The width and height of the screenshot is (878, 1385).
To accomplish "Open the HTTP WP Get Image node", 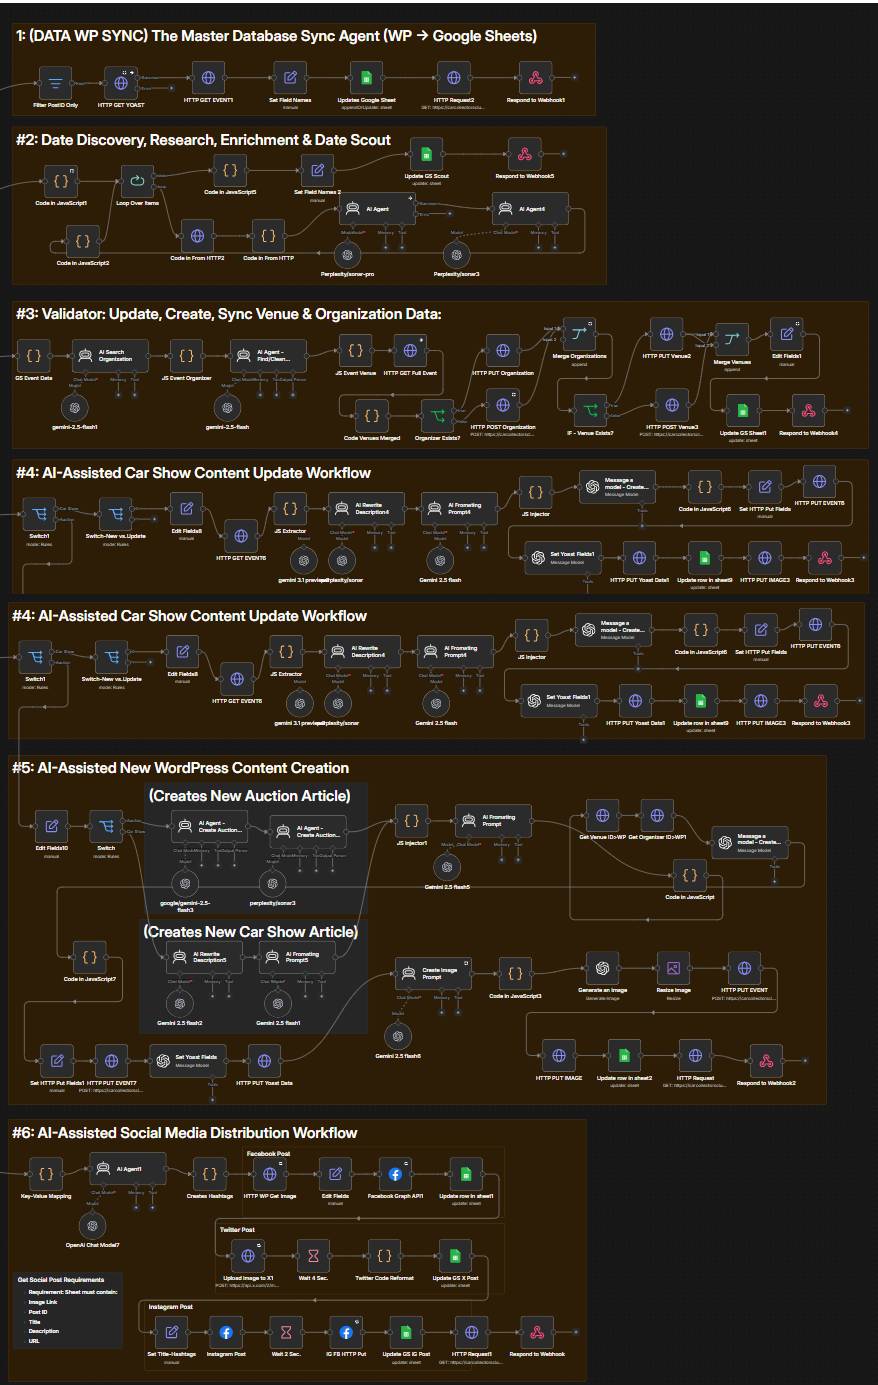I will tap(269, 1174).
